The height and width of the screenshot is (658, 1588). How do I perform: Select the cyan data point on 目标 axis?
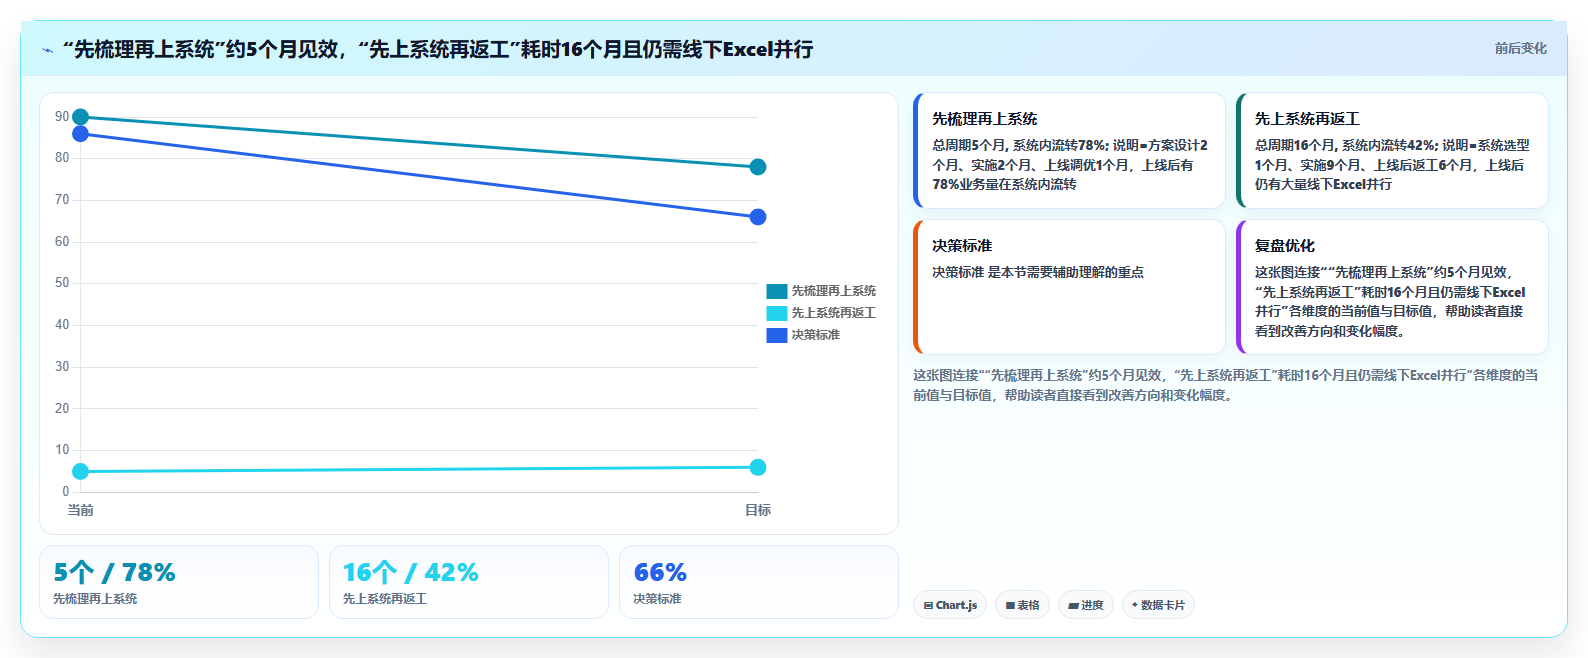(758, 467)
